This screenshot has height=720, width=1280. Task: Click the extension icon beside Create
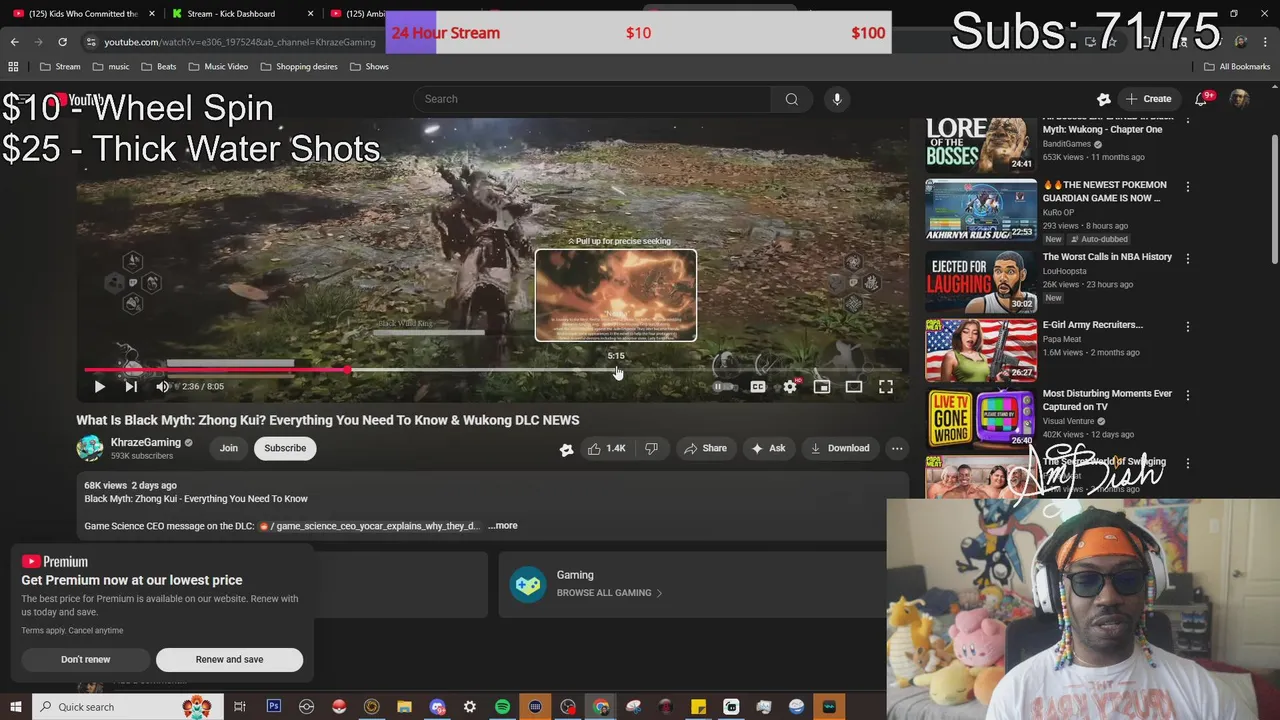(1104, 99)
